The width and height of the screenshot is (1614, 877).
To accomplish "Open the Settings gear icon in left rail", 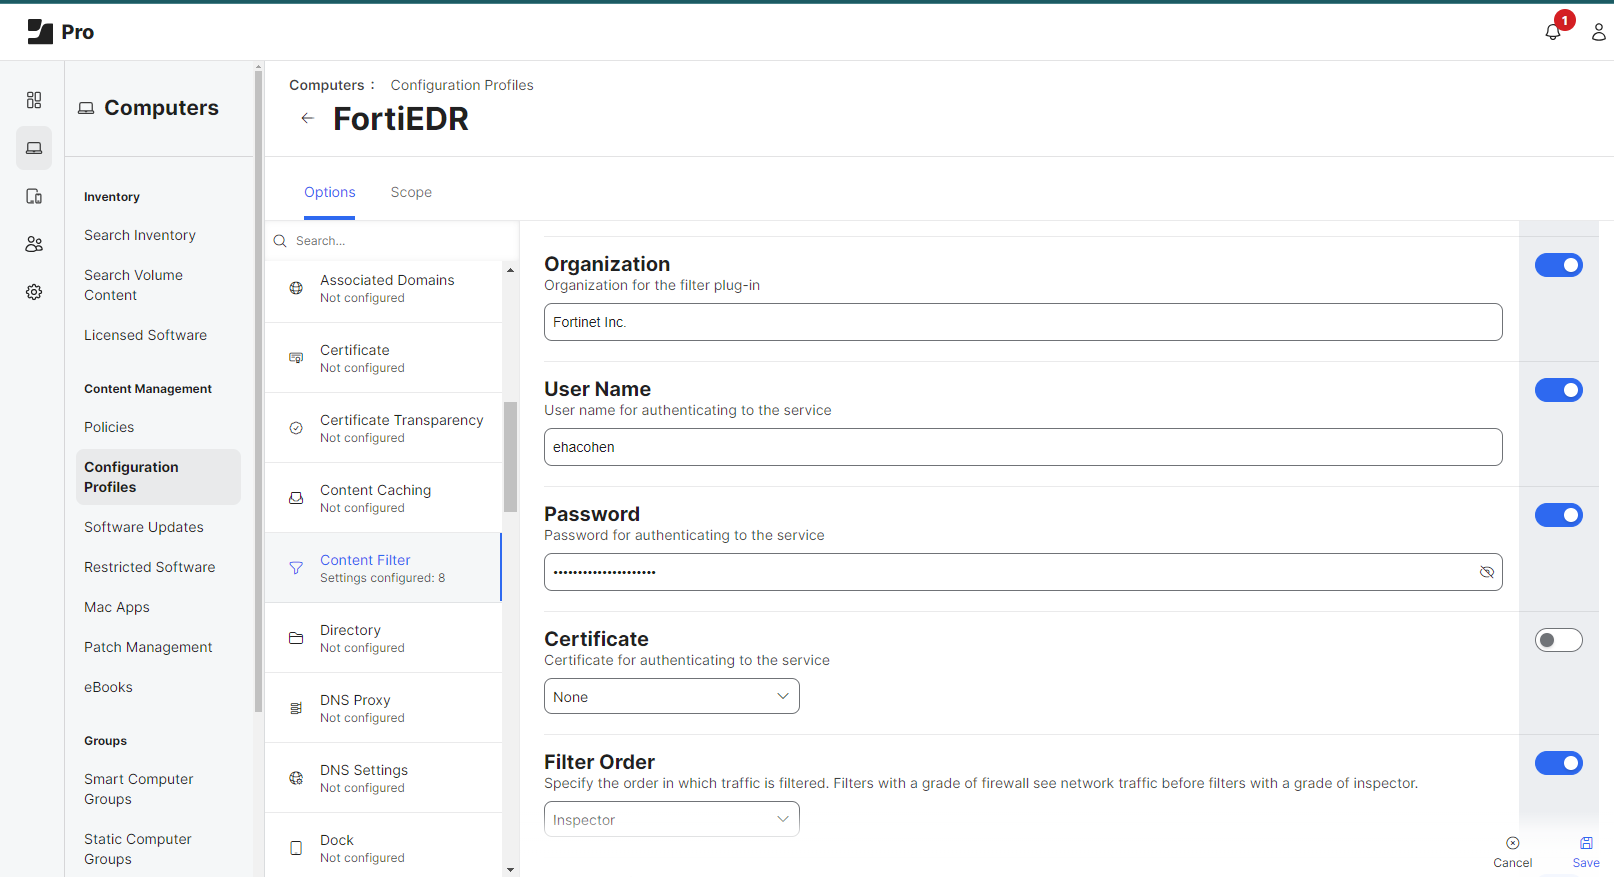I will click(34, 292).
